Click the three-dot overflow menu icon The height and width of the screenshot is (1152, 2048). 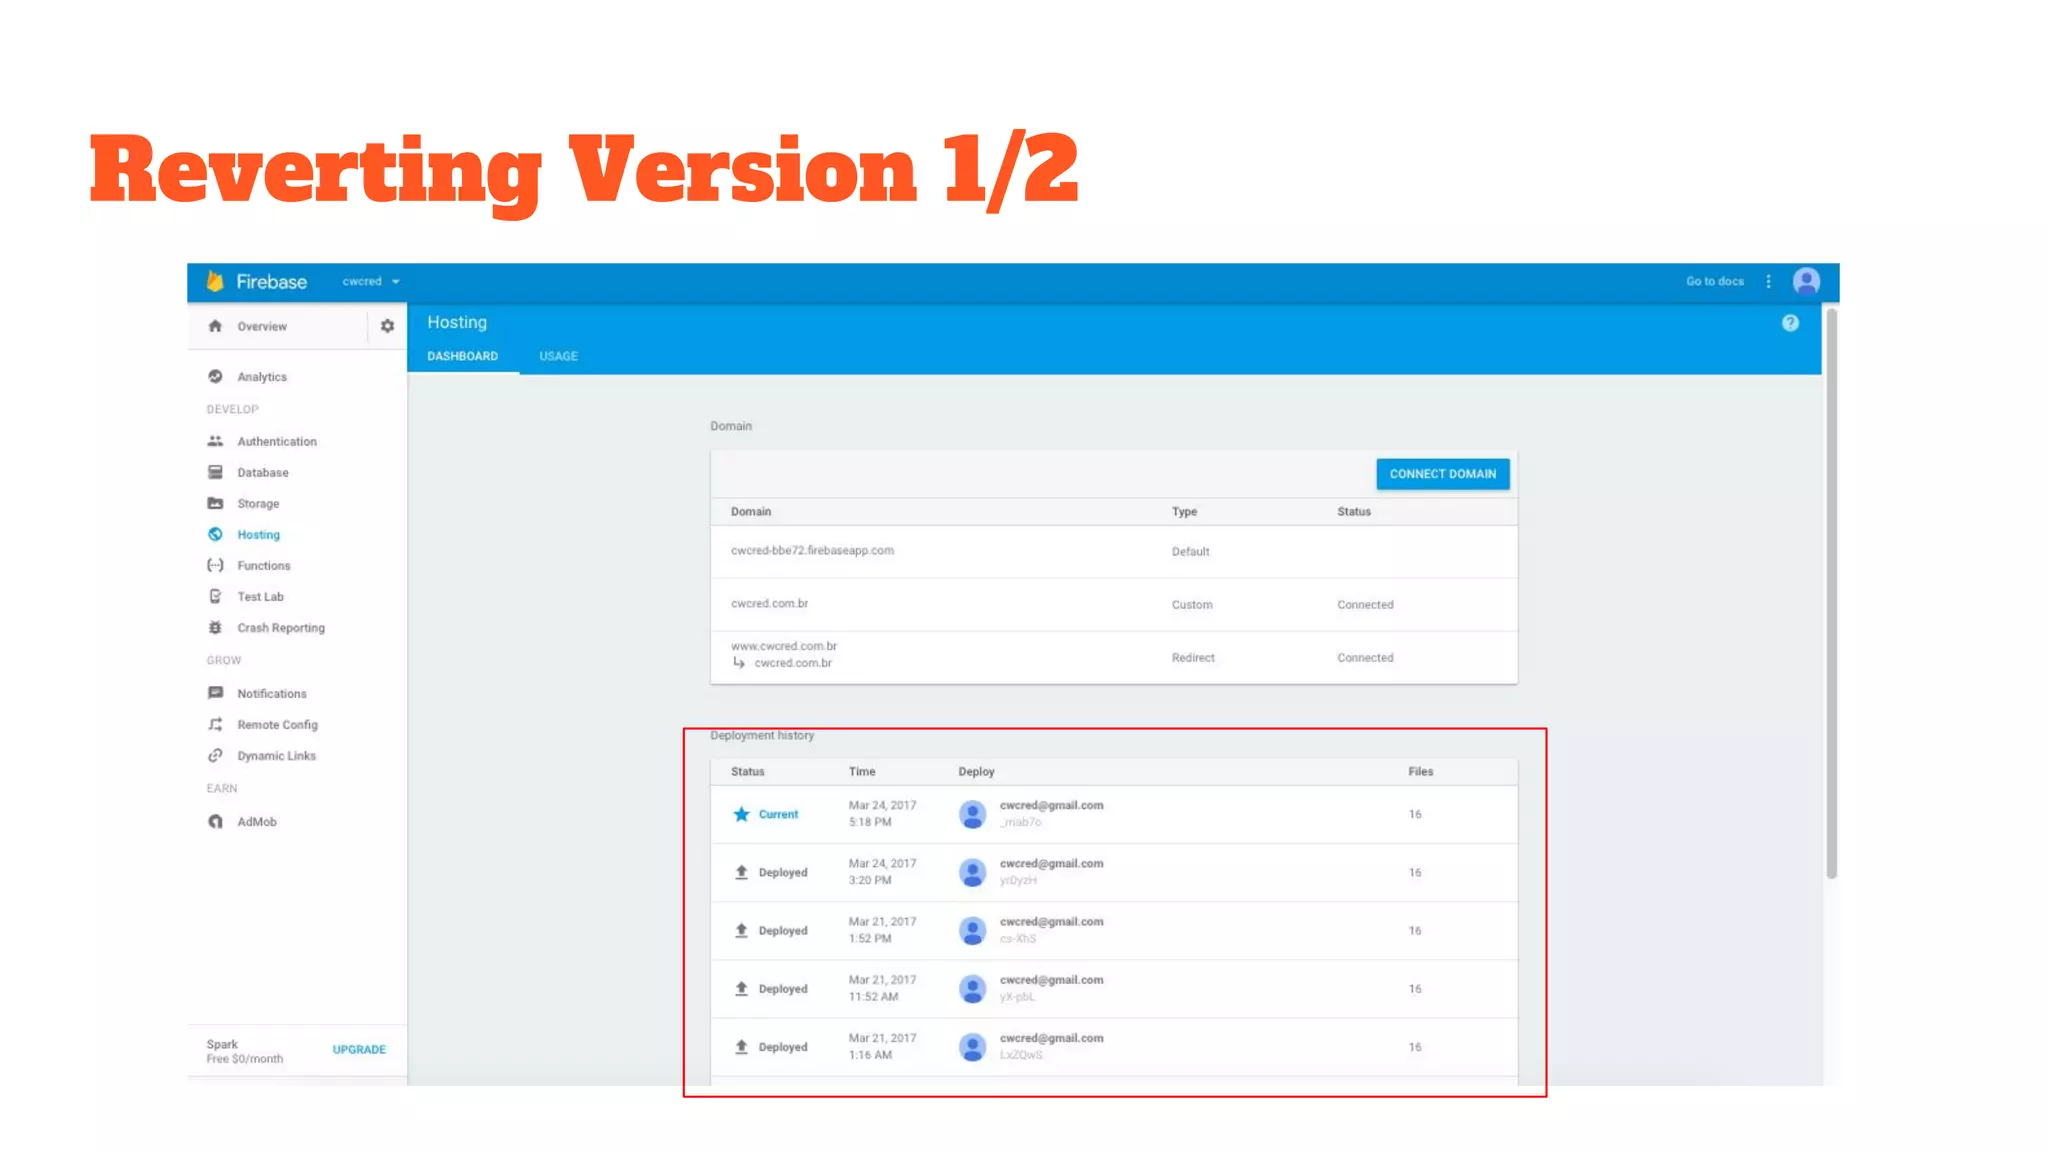pyautogui.click(x=1768, y=282)
